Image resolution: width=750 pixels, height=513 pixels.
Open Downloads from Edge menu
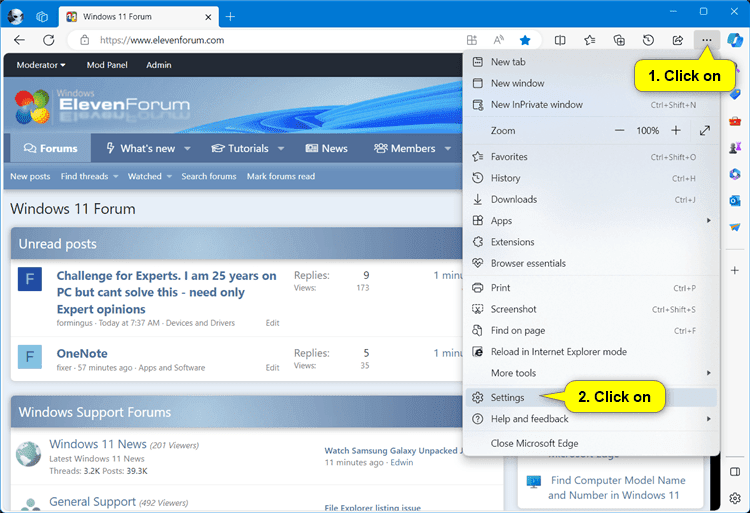tap(591, 199)
